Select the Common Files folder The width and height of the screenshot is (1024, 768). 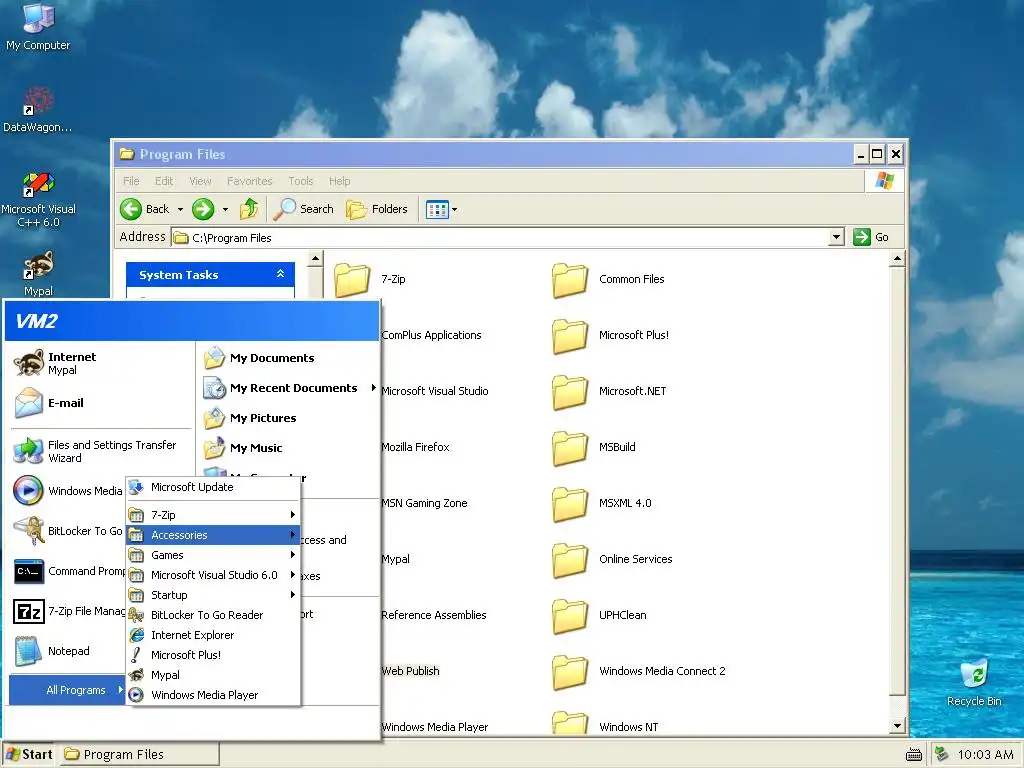pyautogui.click(x=608, y=280)
